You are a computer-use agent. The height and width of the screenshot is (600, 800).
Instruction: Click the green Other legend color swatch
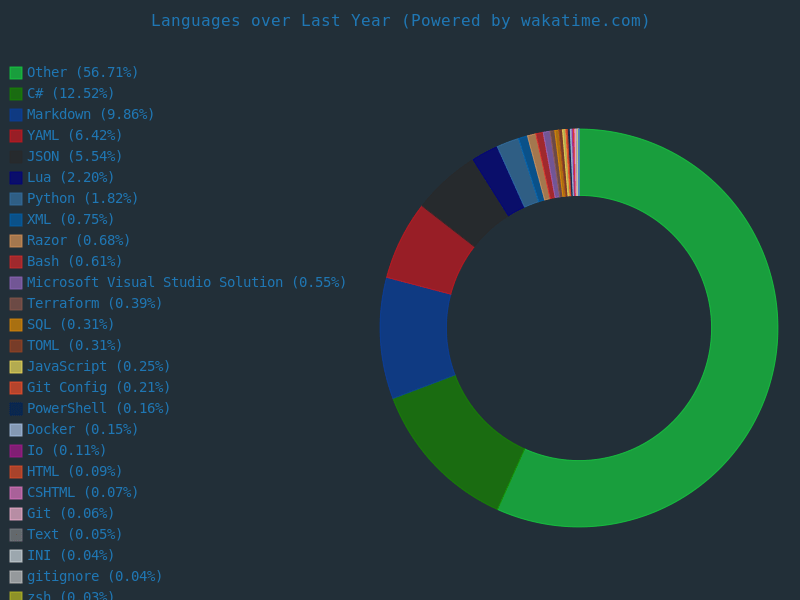(16, 73)
